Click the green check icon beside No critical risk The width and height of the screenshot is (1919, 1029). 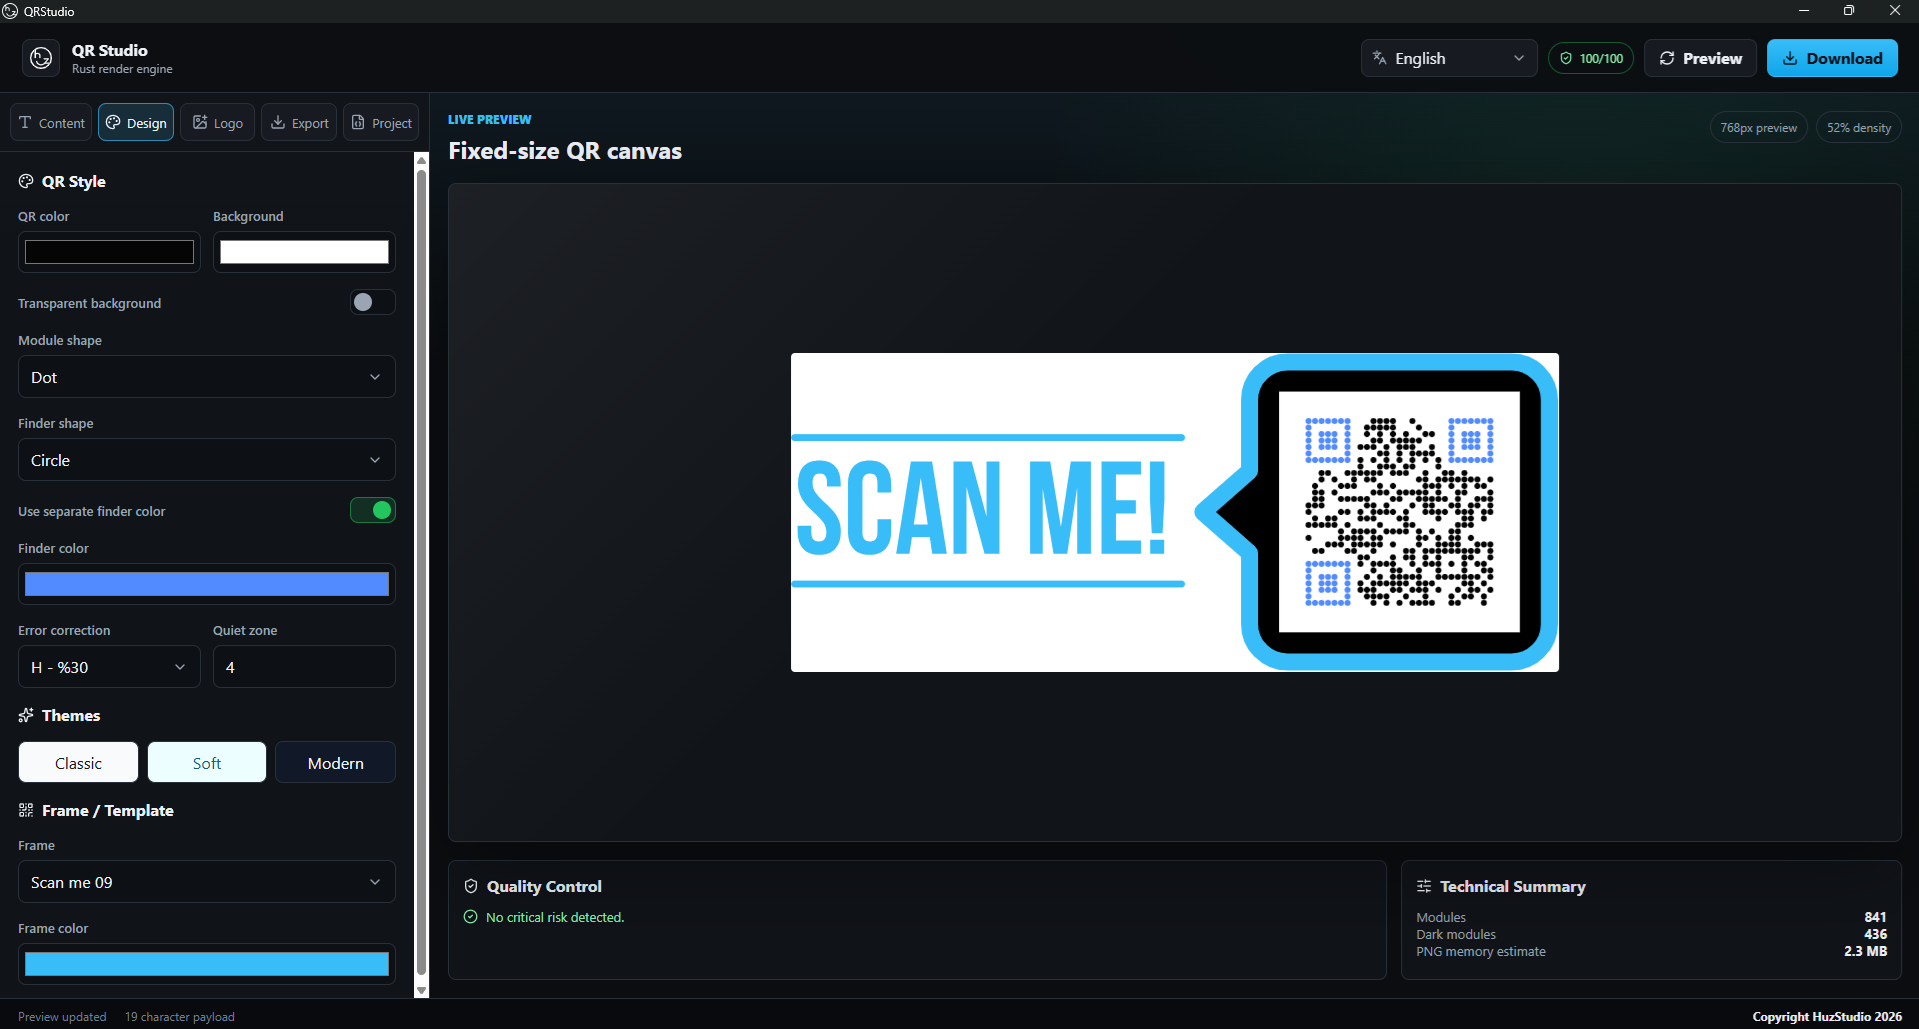coord(471,917)
